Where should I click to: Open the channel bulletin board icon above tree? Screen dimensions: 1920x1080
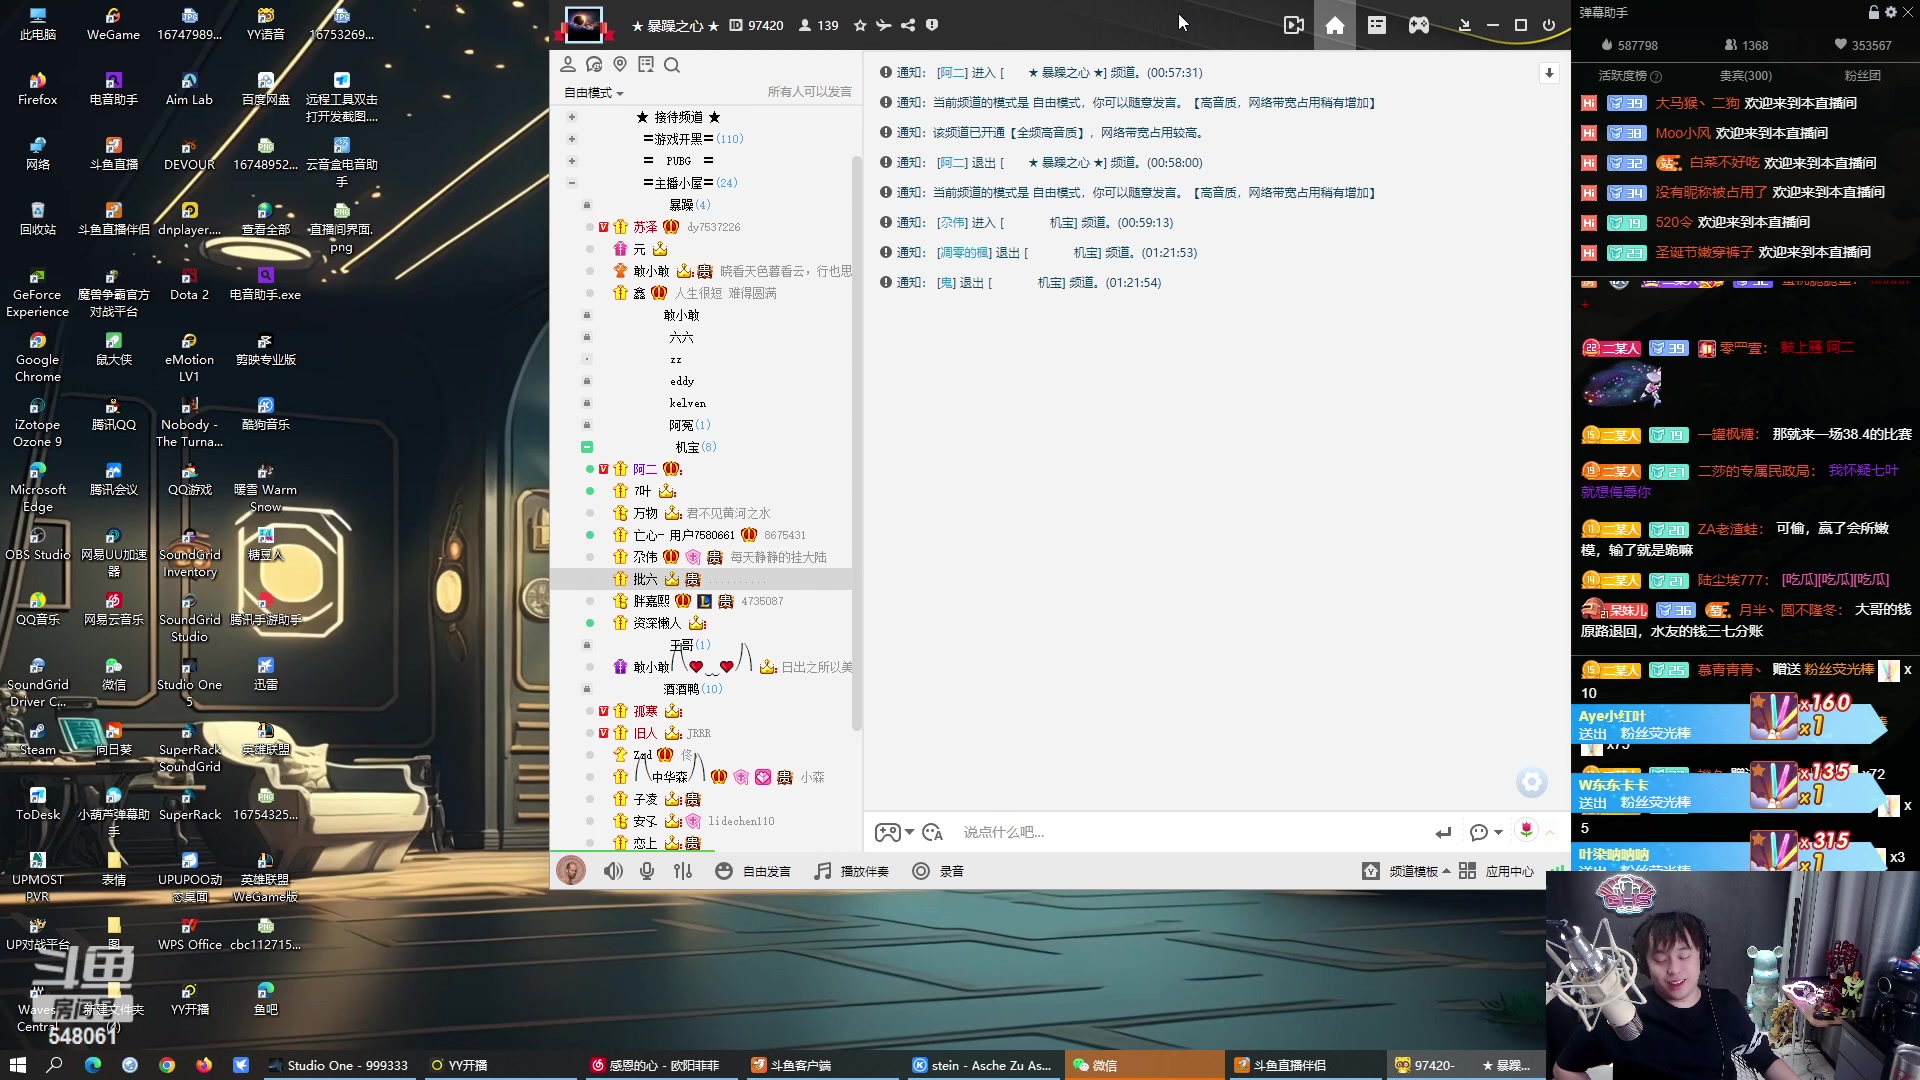(646, 64)
